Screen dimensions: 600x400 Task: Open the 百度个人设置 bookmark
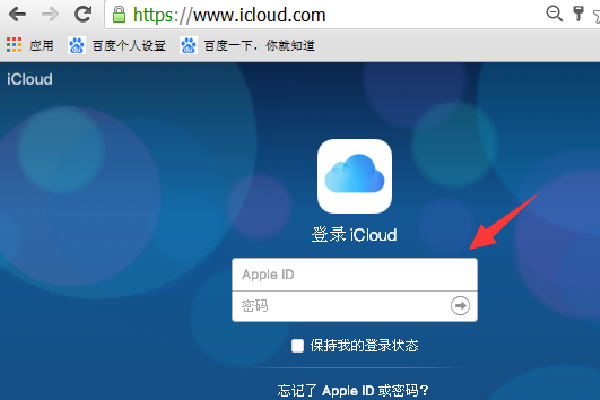[x=117, y=46]
